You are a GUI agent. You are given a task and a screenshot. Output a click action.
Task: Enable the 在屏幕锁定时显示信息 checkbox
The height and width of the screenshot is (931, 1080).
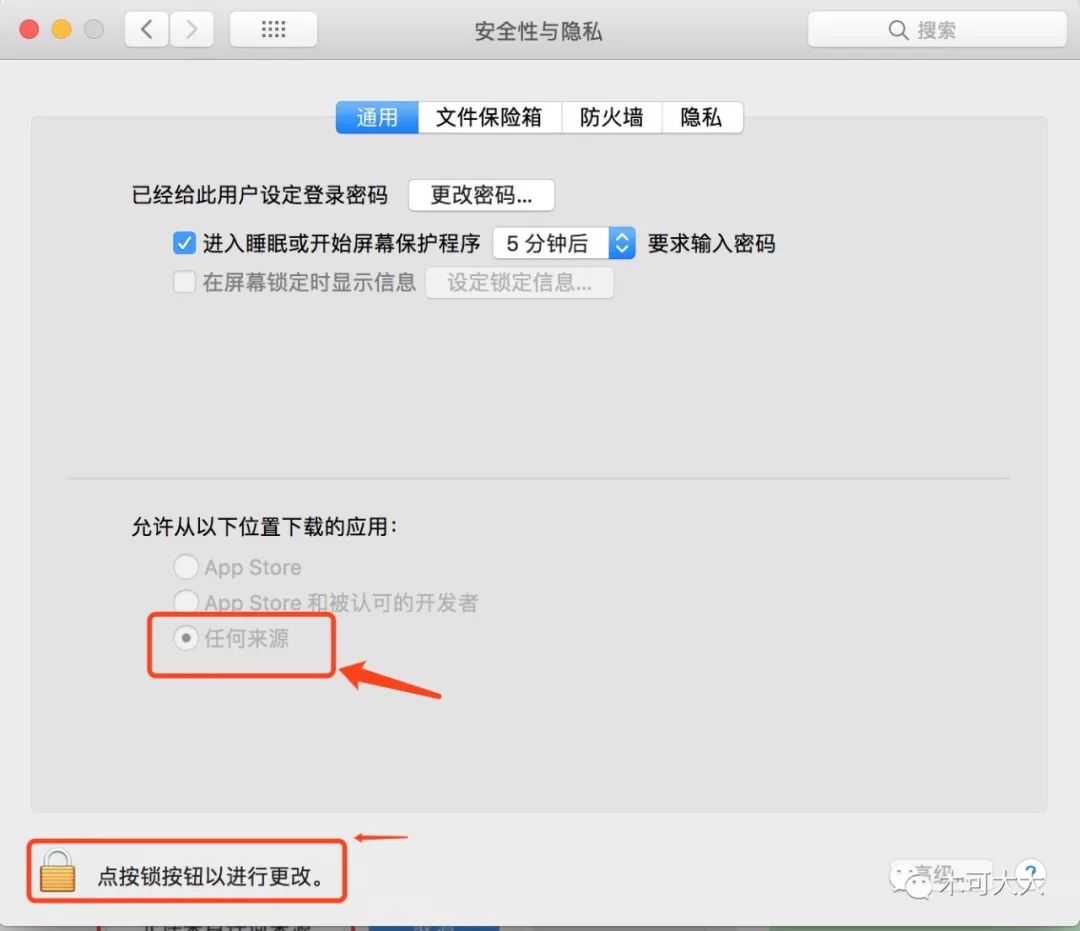coord(184,282)
